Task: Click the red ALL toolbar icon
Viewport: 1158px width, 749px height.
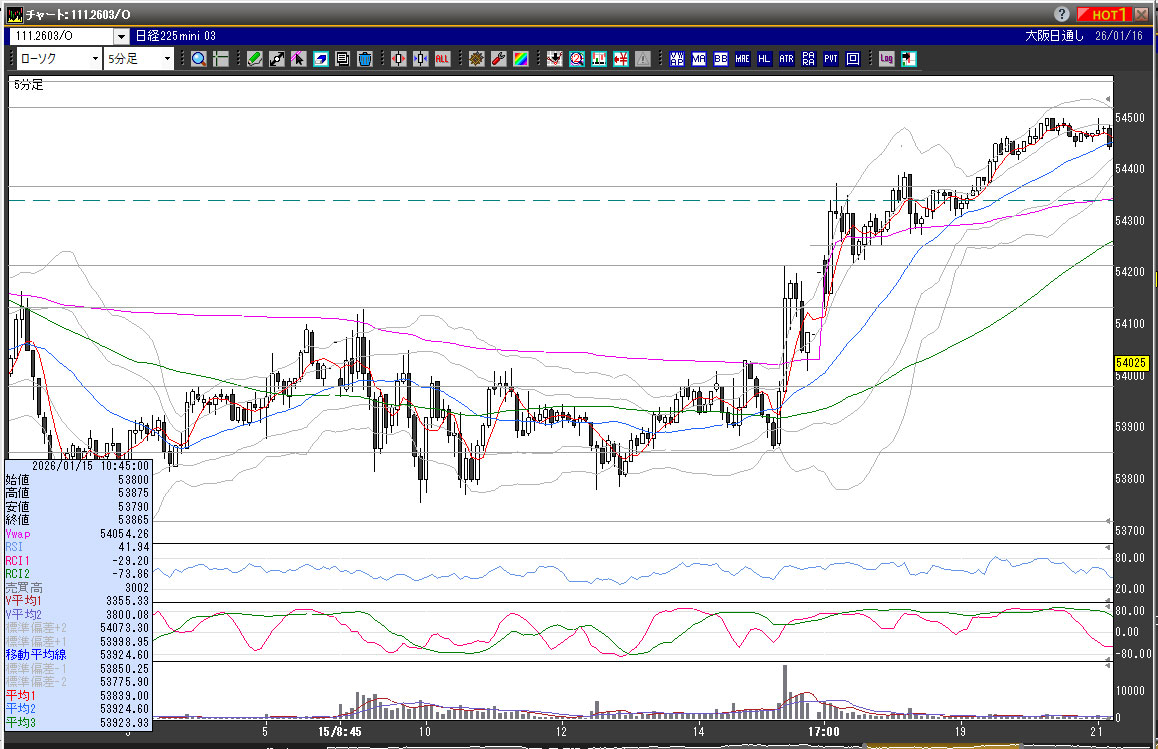Action: 442,59
